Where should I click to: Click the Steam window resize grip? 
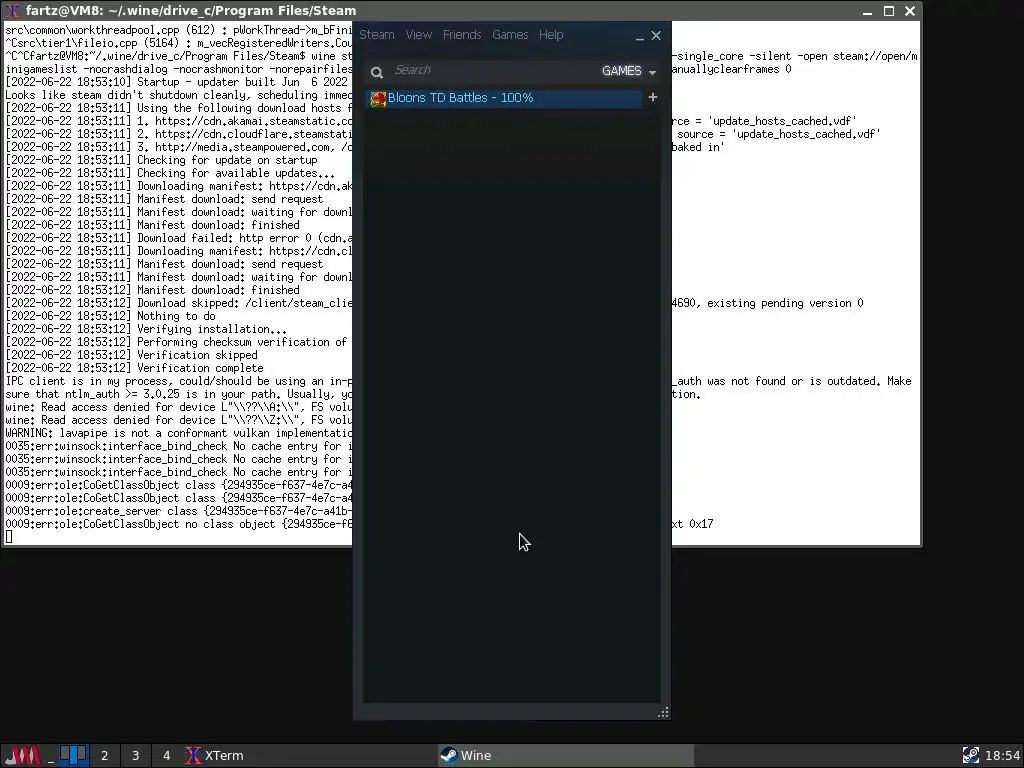tap(663, 712)
